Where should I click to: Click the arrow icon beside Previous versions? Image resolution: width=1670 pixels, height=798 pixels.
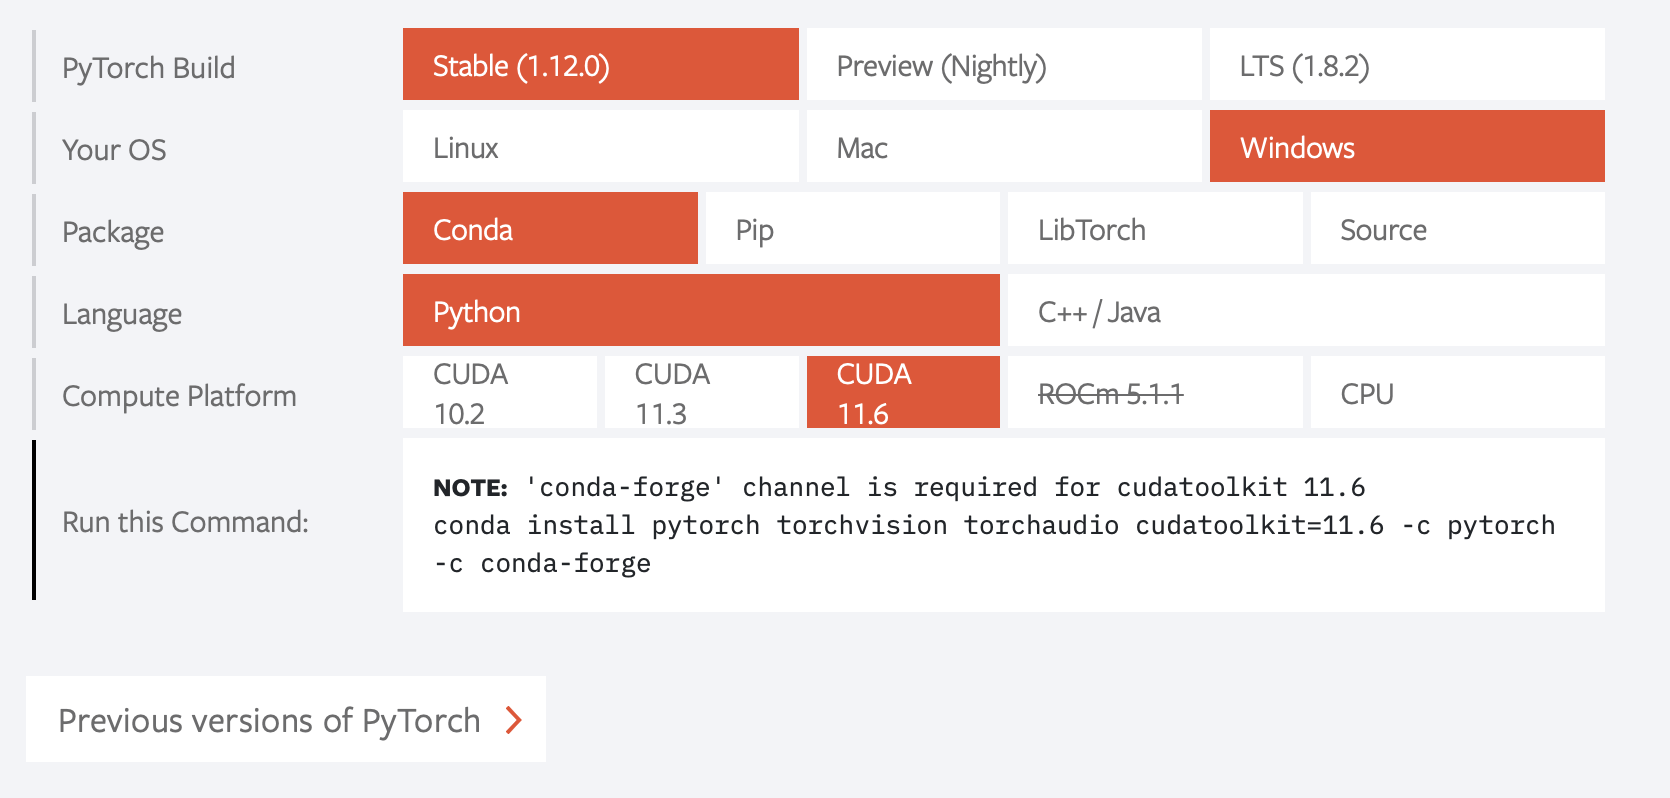514,720
